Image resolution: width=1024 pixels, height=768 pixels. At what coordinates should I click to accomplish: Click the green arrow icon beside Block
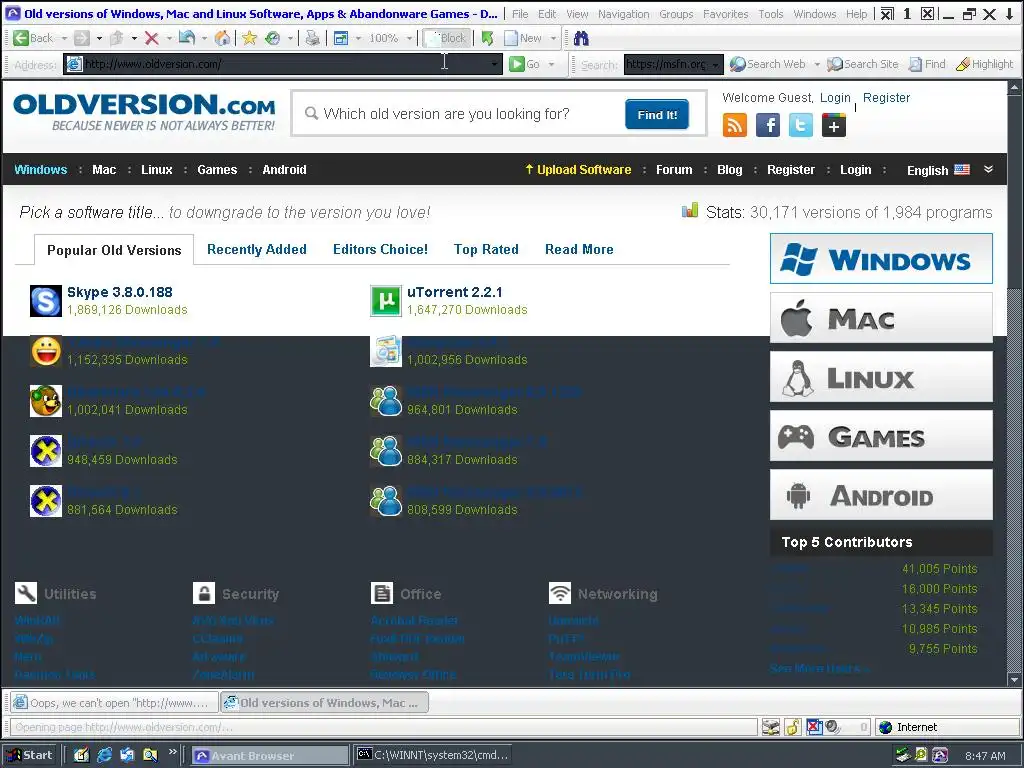click(x=487, y=39)
